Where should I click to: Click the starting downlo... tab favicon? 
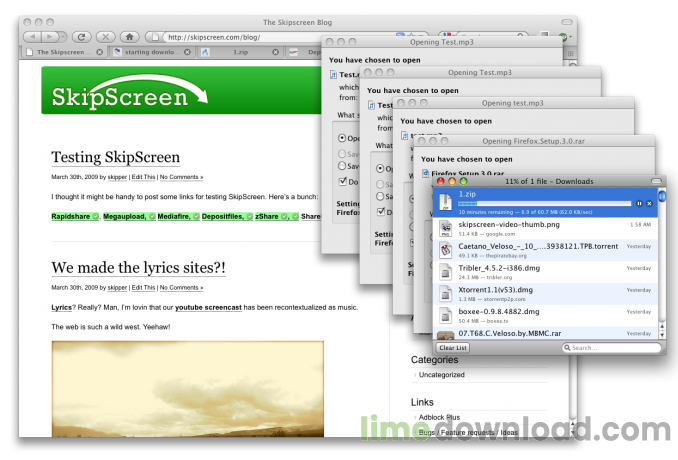pyautogui.click(x=117, y=52)
